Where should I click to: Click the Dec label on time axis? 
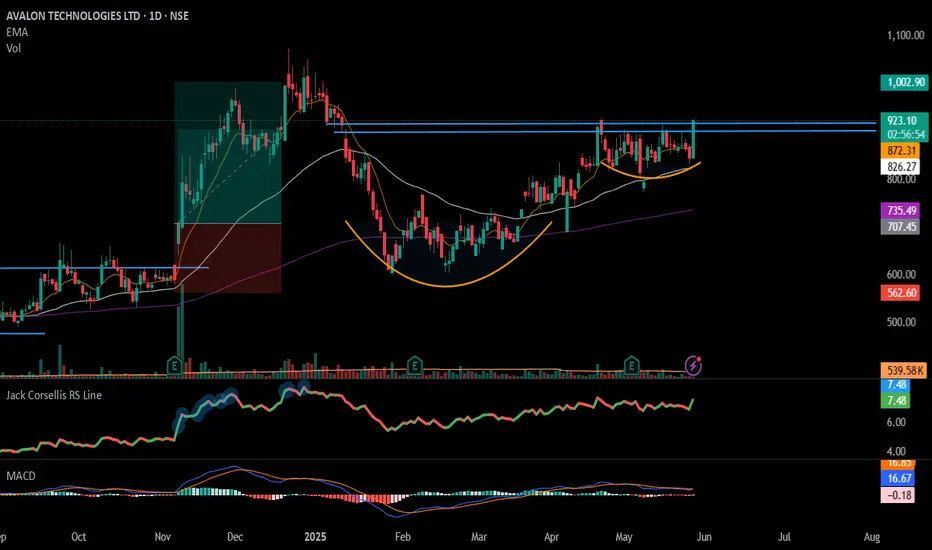235,537
